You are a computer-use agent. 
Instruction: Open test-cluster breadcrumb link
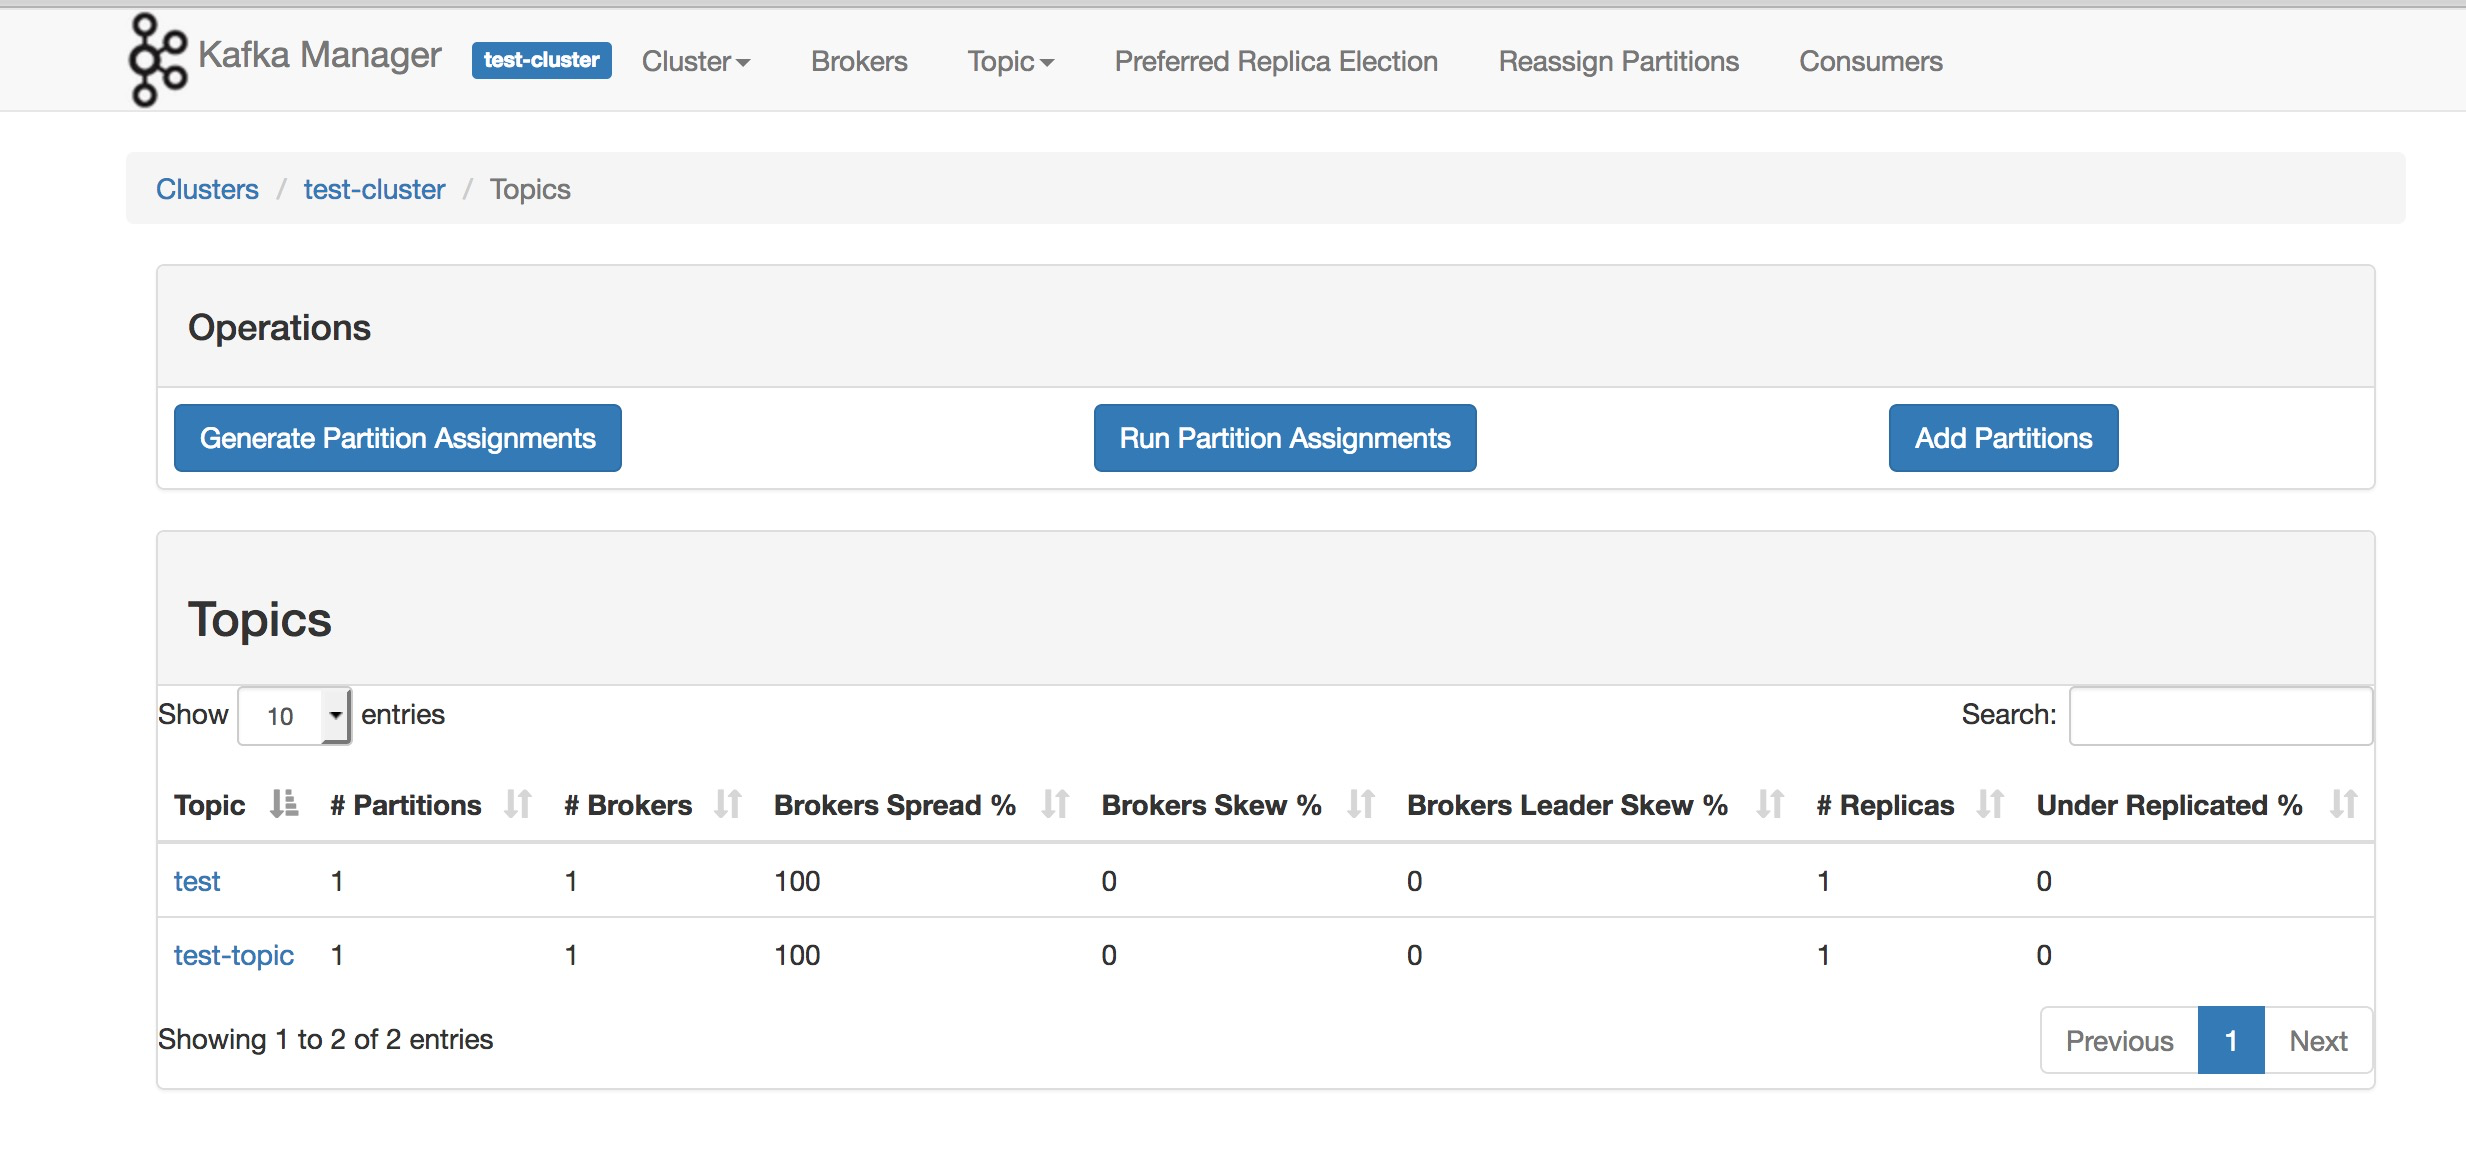pos(374,189)
